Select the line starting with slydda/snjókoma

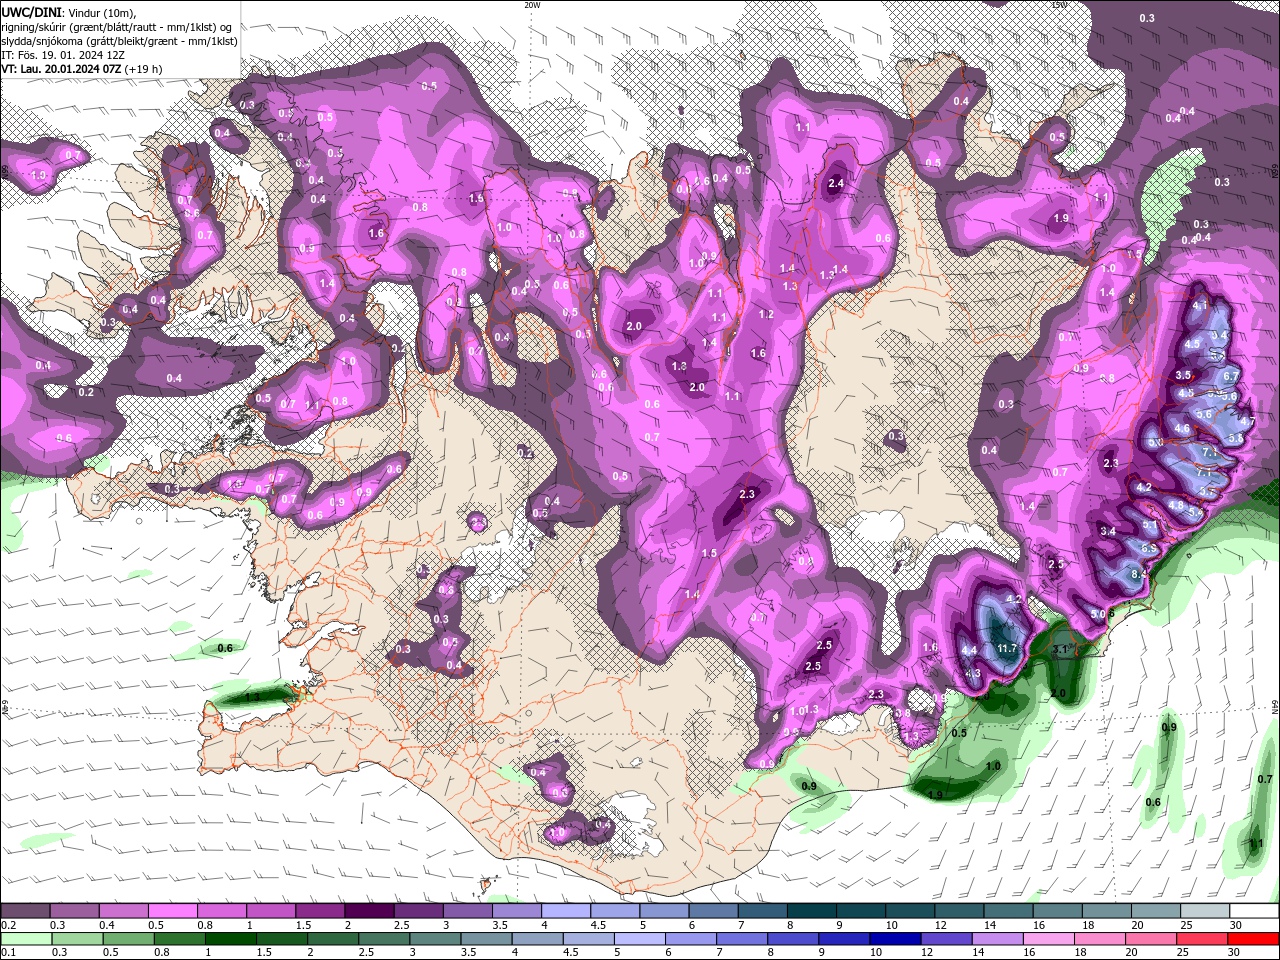pyautogui.click(x=119, y=41)
